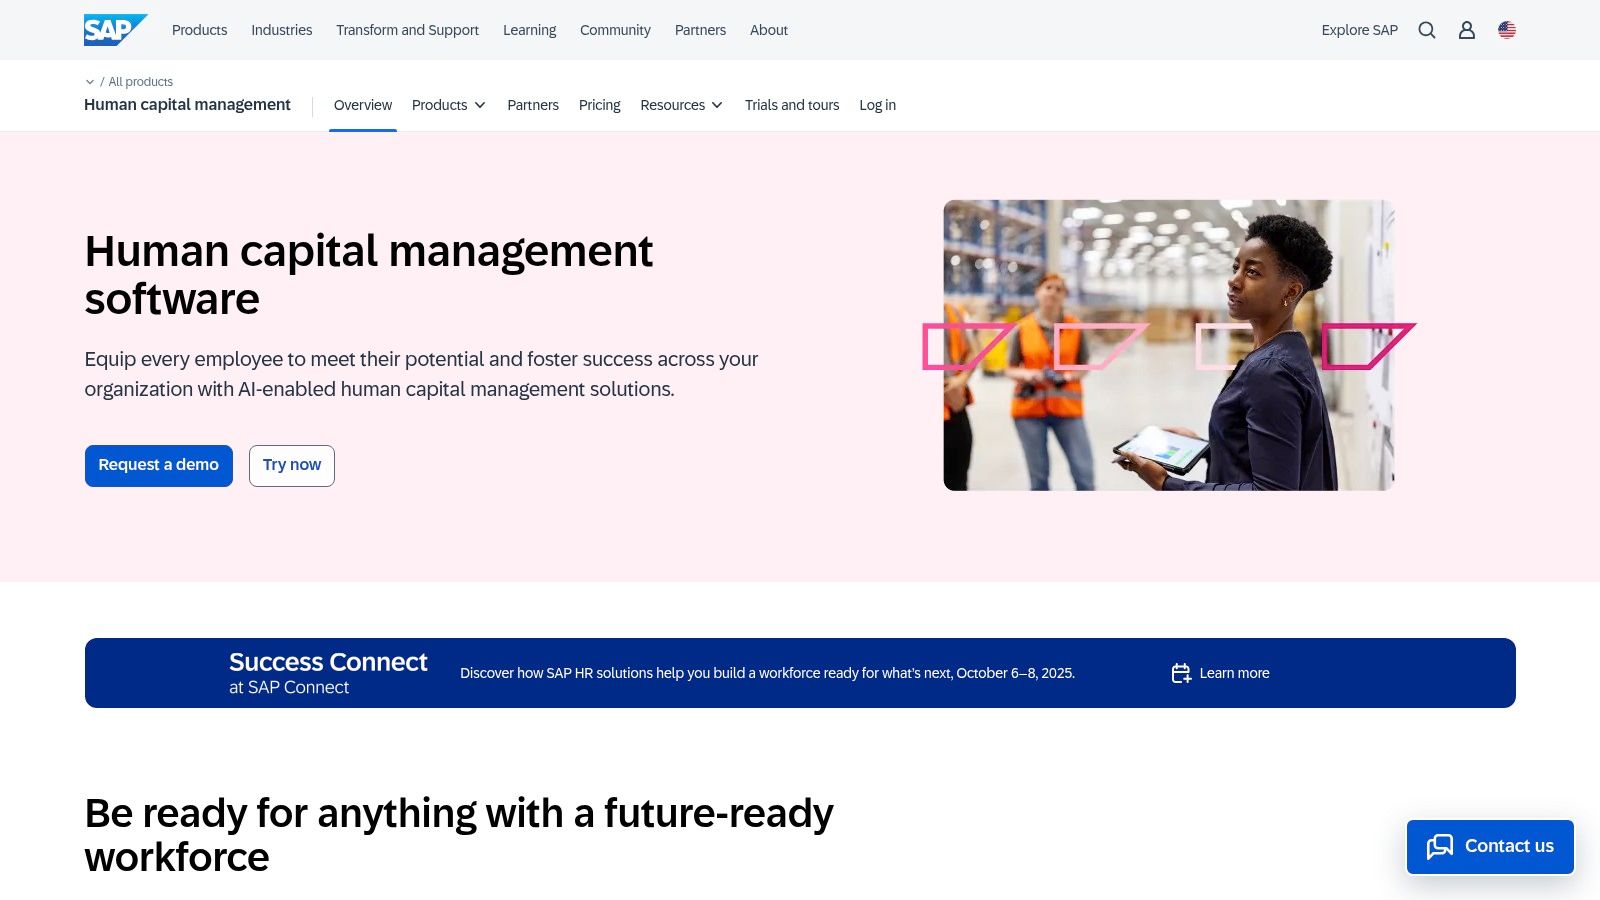Click the SAP logo
1600x900 pixels.
click(x=115, y=30)
